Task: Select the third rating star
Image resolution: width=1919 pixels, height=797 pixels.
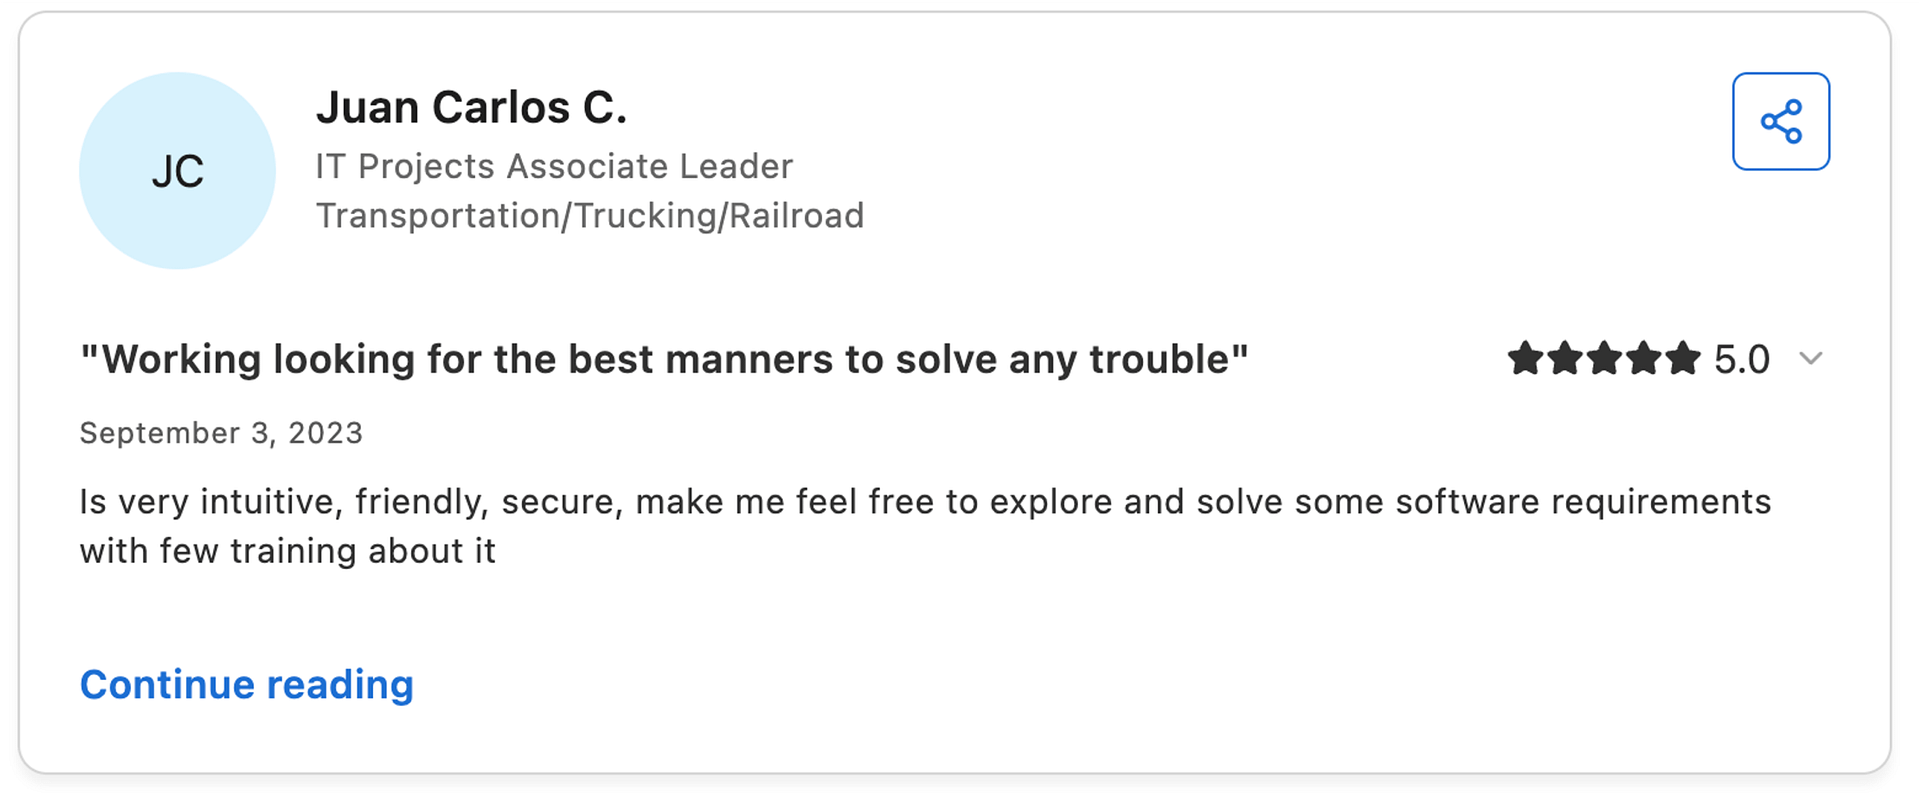Action: pyautogui.click(x=1604, y=358)
